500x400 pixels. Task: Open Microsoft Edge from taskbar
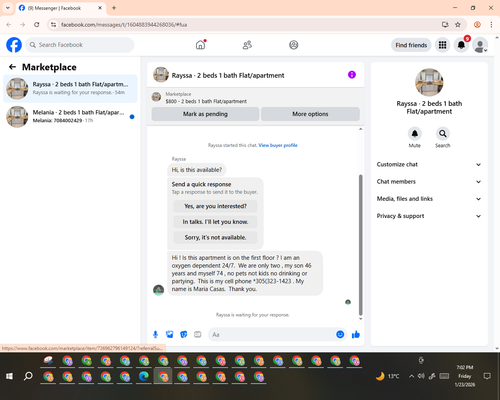pyautogui.click(x=144, y=377)
